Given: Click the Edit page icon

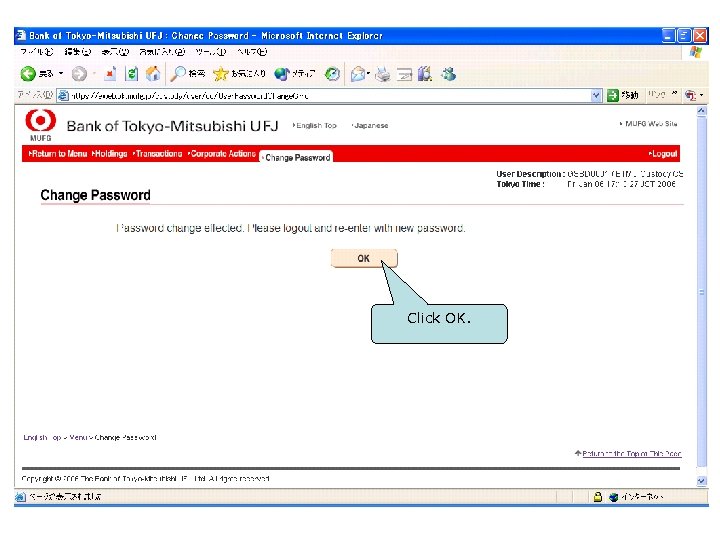Looking at the screenshot, I should coord(404,73).
